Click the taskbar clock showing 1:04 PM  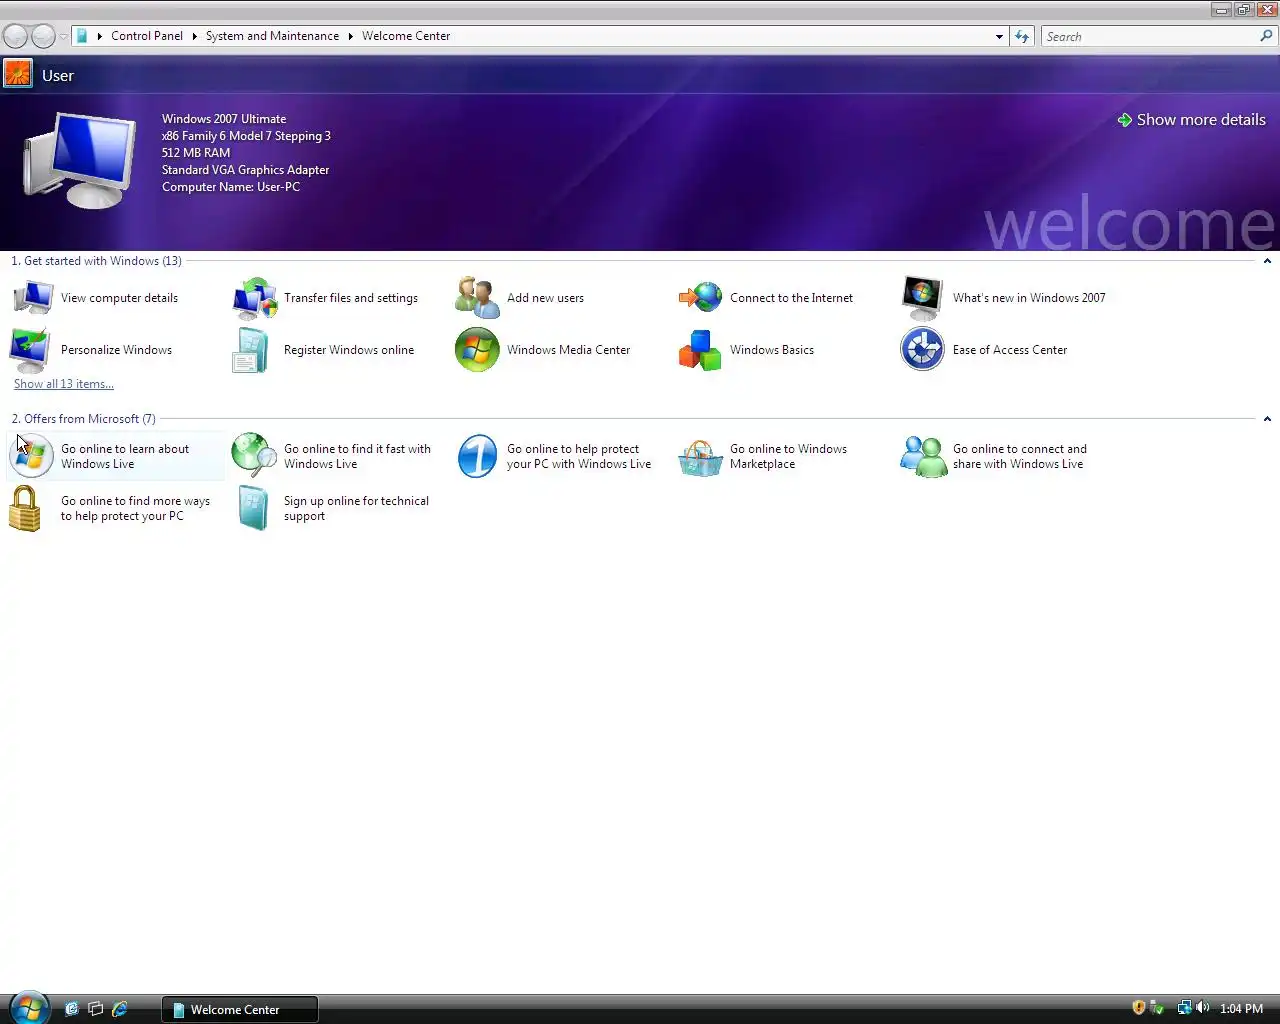coord(1241,1009)
